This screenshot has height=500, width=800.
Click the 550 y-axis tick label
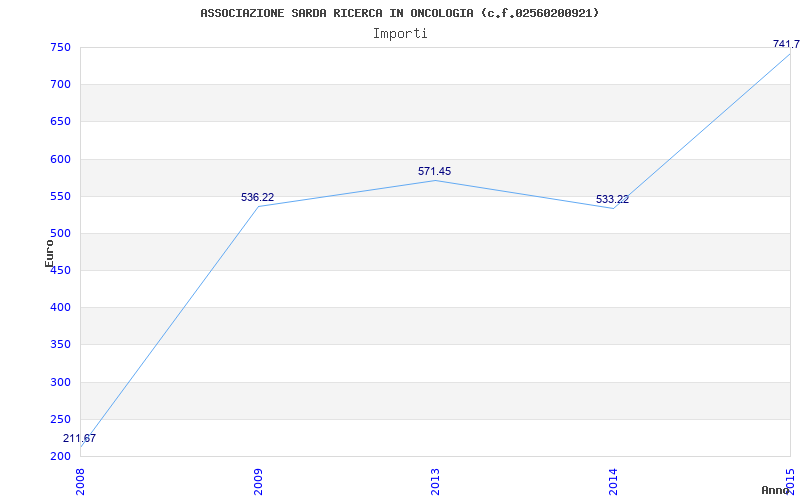coord(60,196)
